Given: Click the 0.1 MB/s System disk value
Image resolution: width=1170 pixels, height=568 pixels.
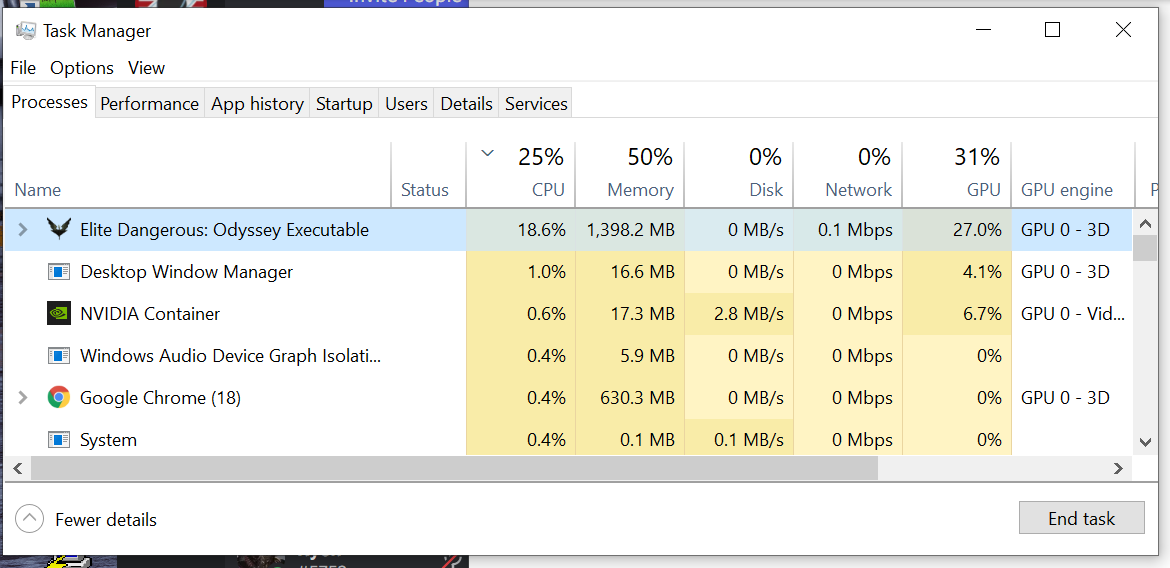Looking at the screenshot, I should 749,440.
